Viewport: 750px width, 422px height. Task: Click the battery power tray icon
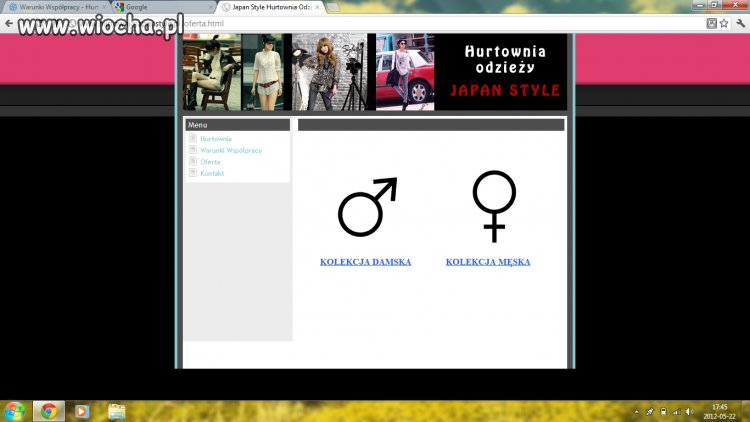[x=663, y=411]
